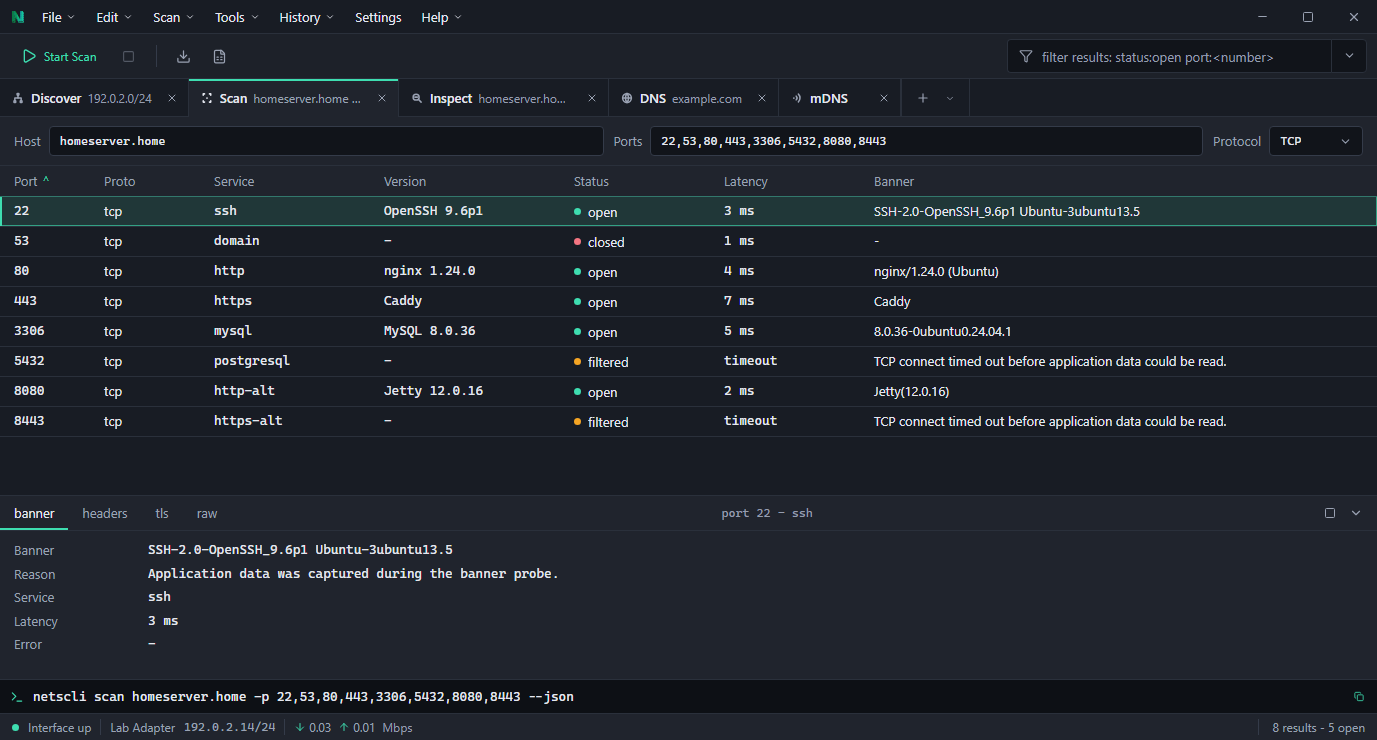Select the banner detail tab

click(34, 513)
